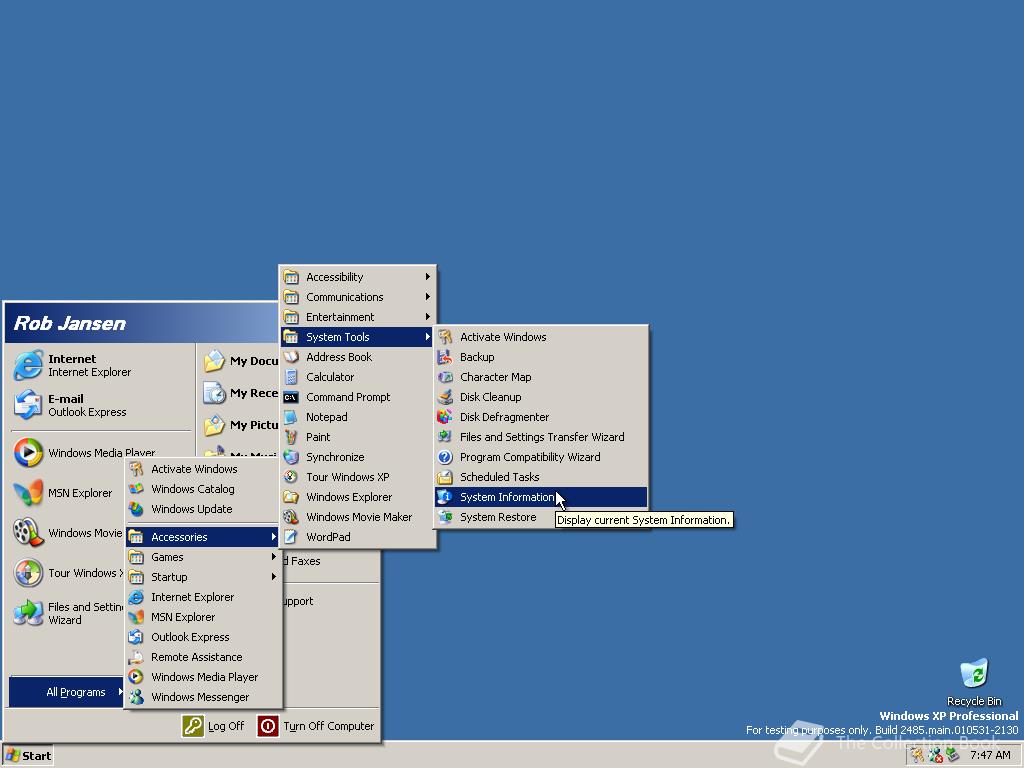This screenshot has width=1024, height=768.
Task: Click the Windows Catalog icon
Action: pos(136,489)
